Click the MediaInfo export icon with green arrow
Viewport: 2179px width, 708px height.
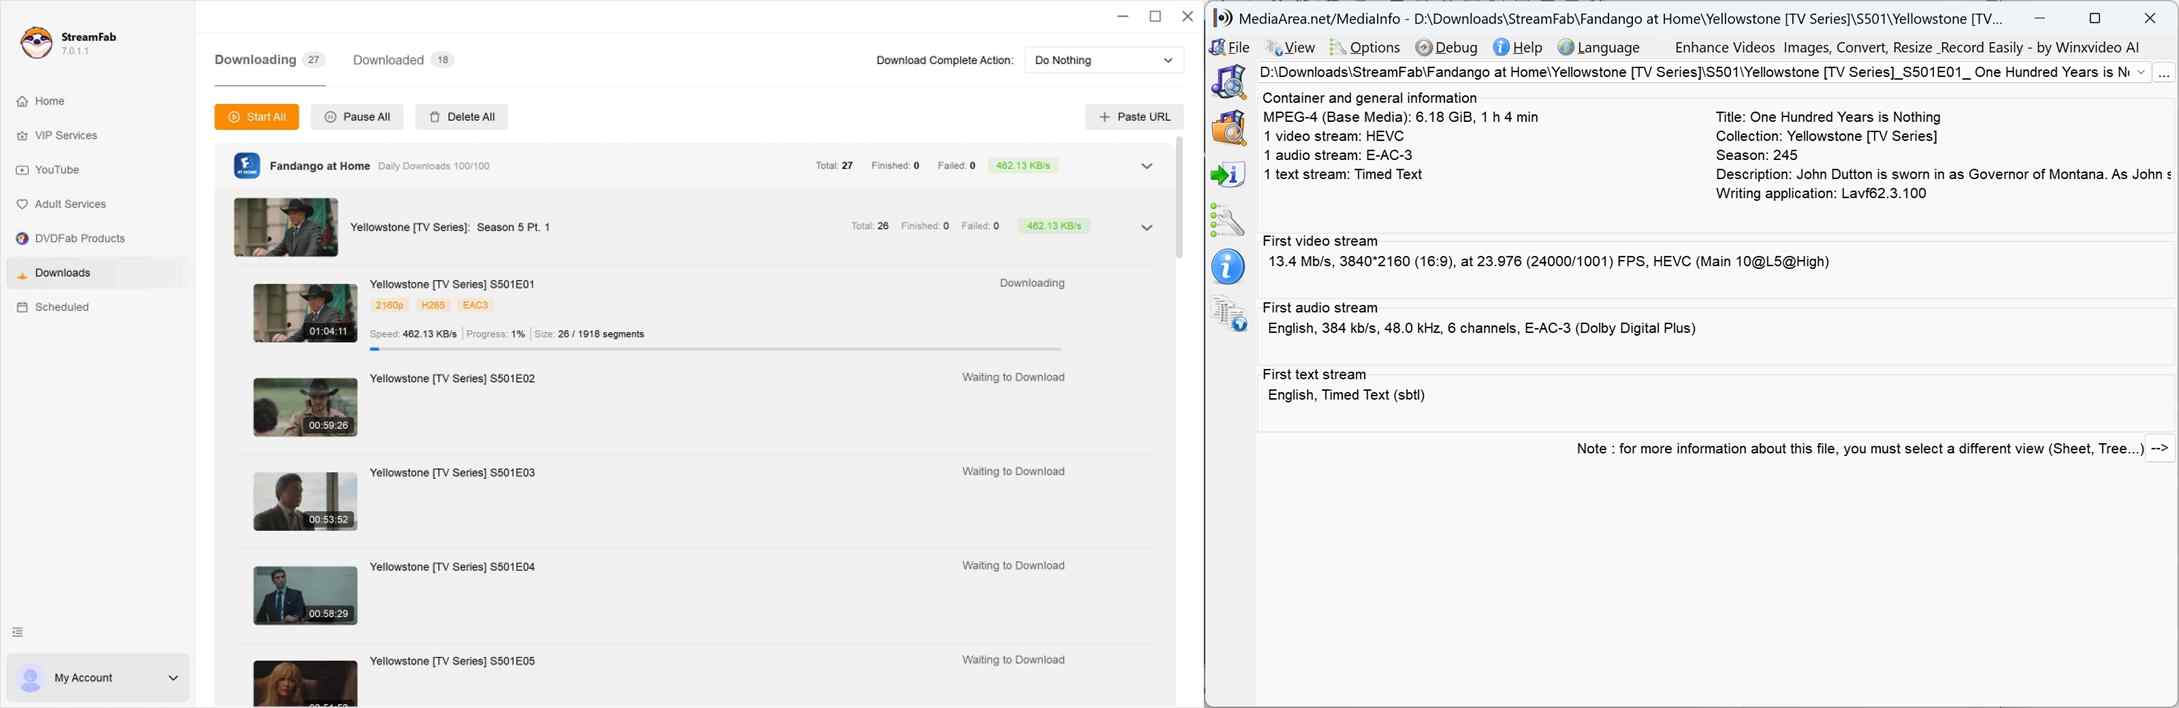[1228, 175]
